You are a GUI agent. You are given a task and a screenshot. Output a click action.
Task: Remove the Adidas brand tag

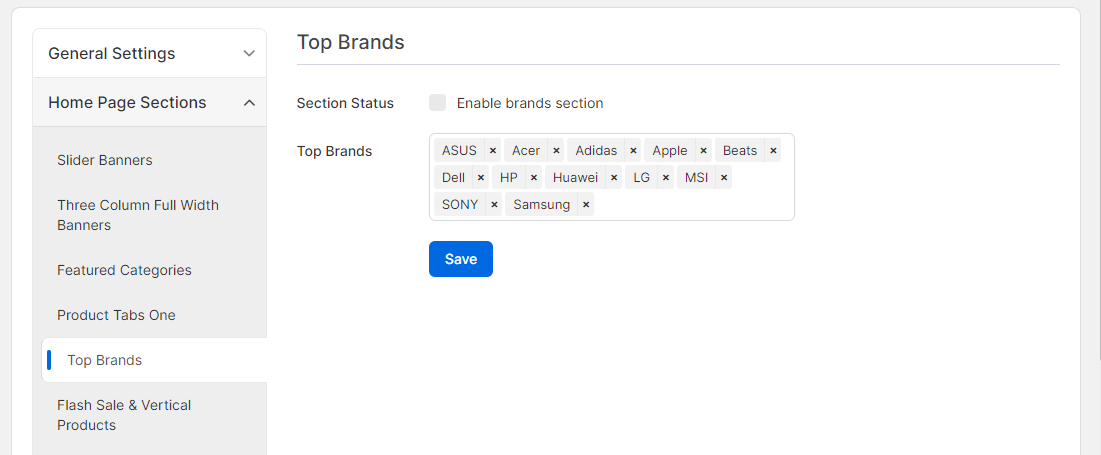point(633,151)
